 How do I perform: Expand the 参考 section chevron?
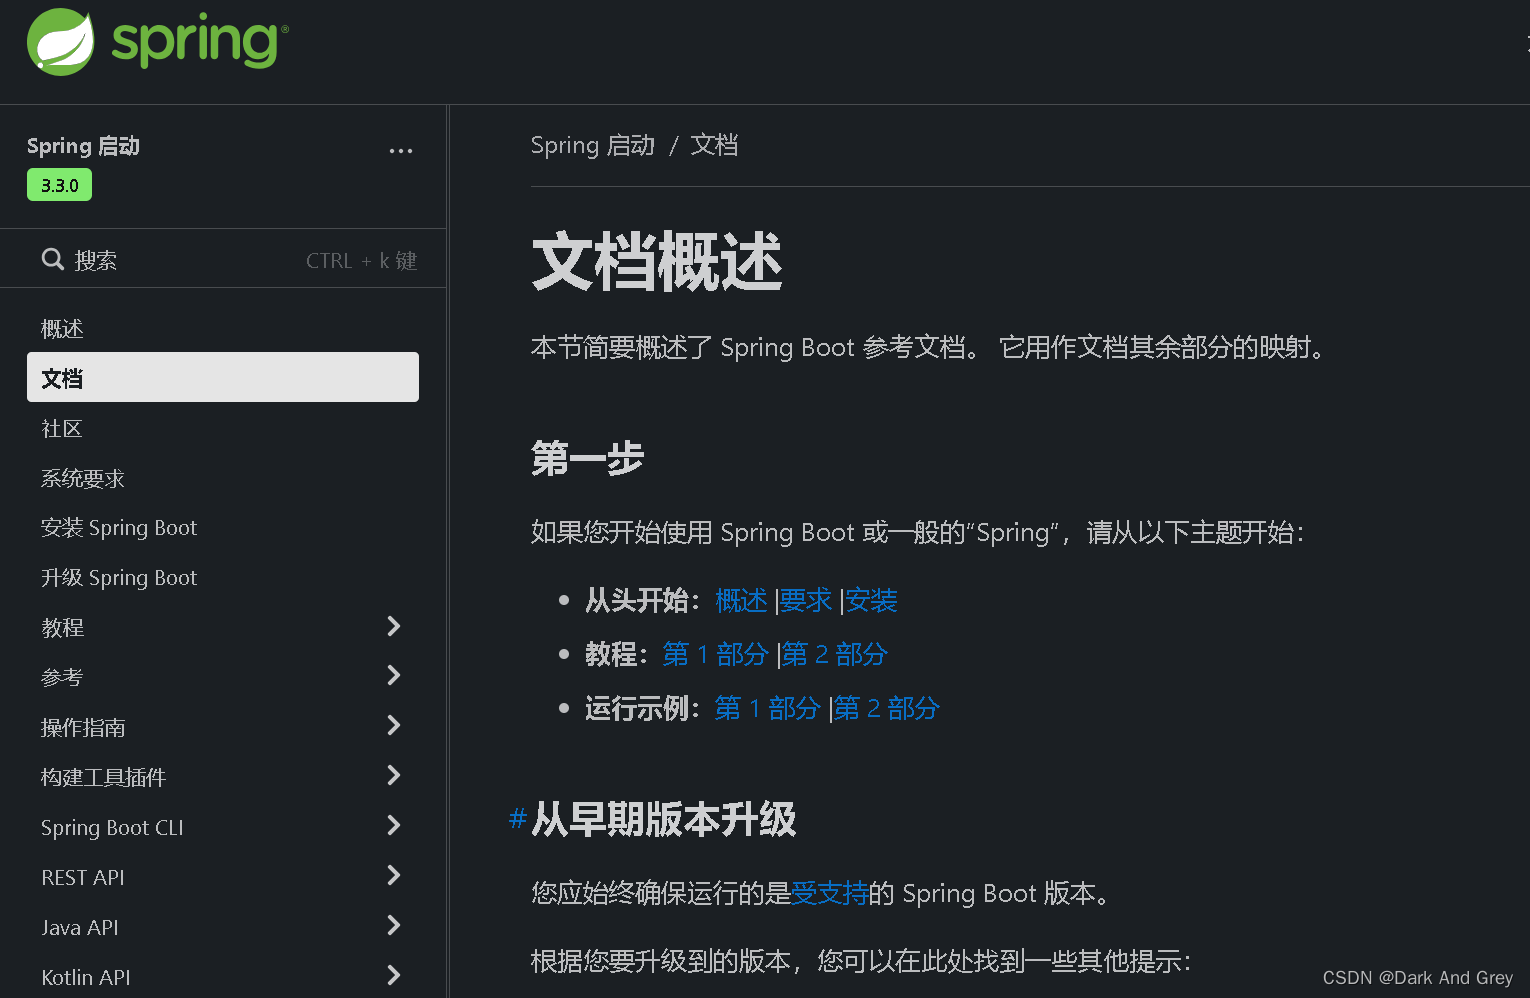tap(394, 676)
